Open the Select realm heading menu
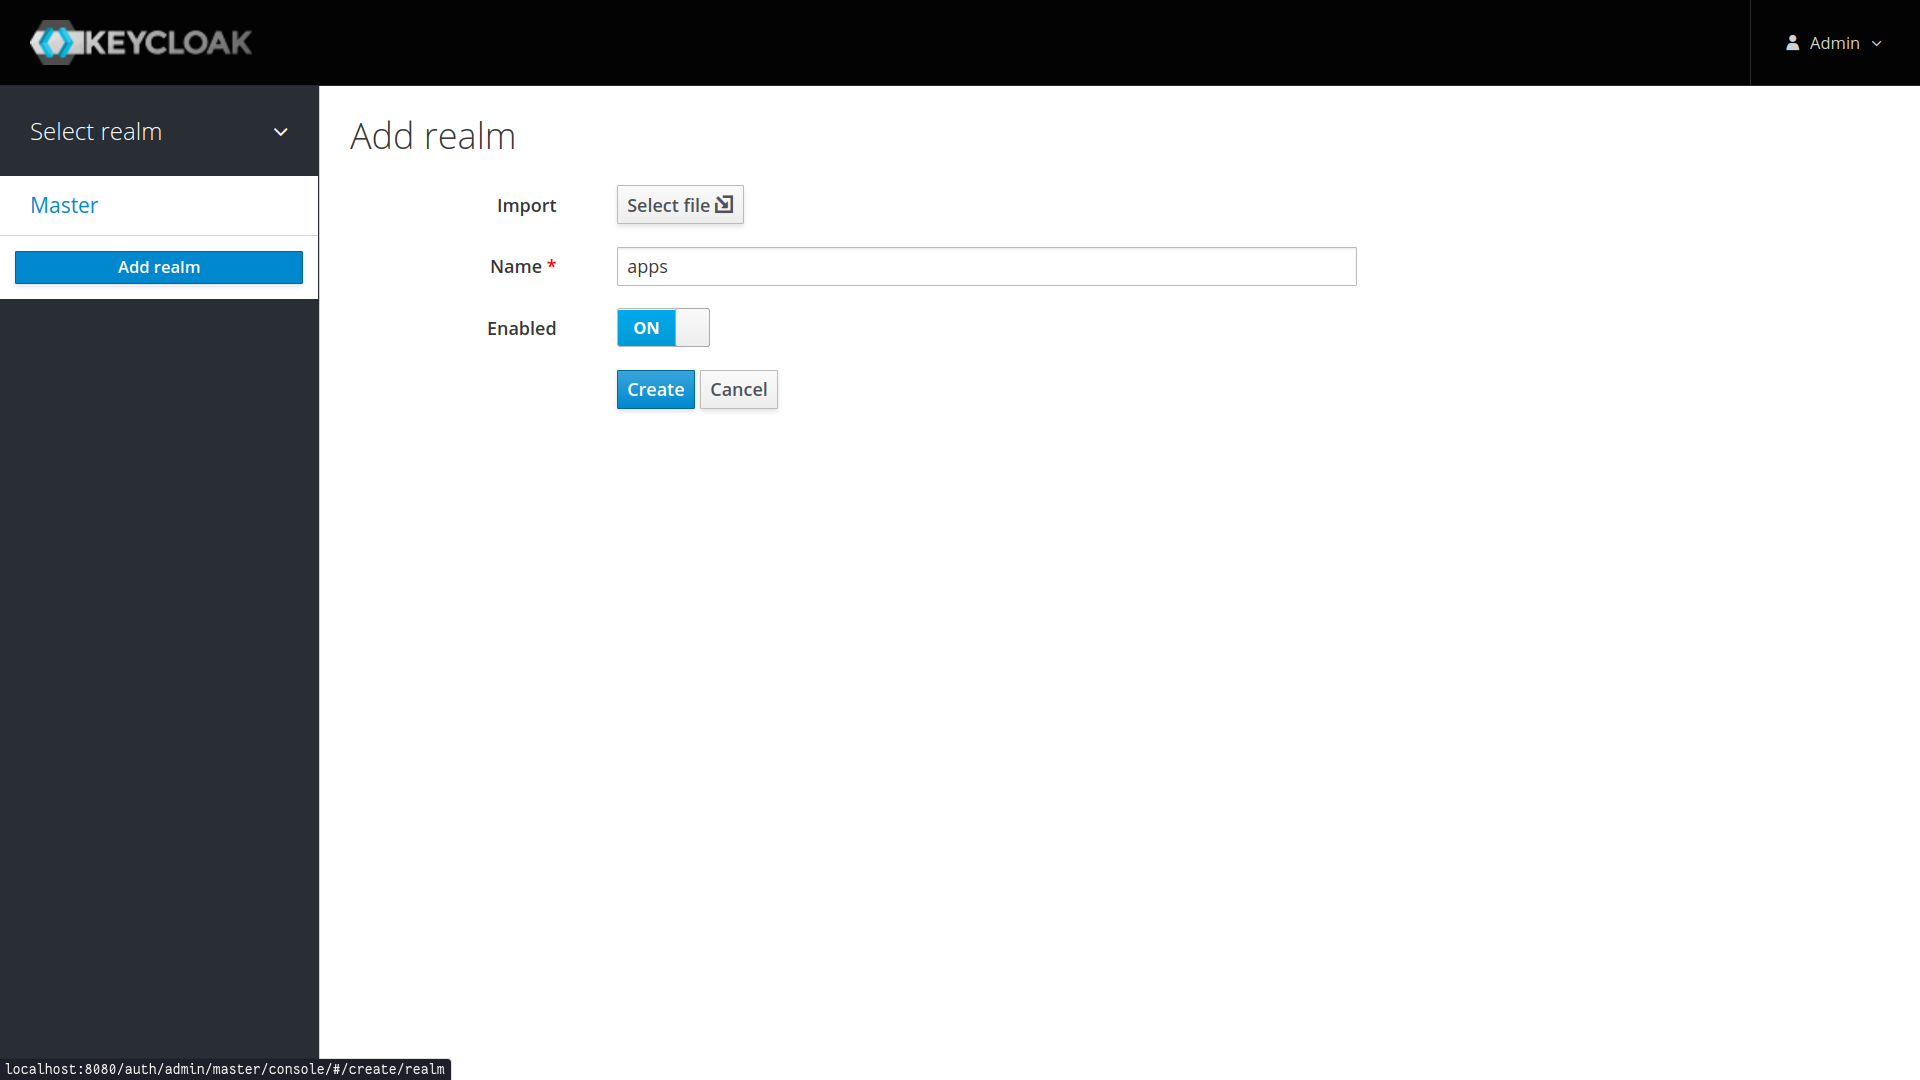 [x=96, y=132]
